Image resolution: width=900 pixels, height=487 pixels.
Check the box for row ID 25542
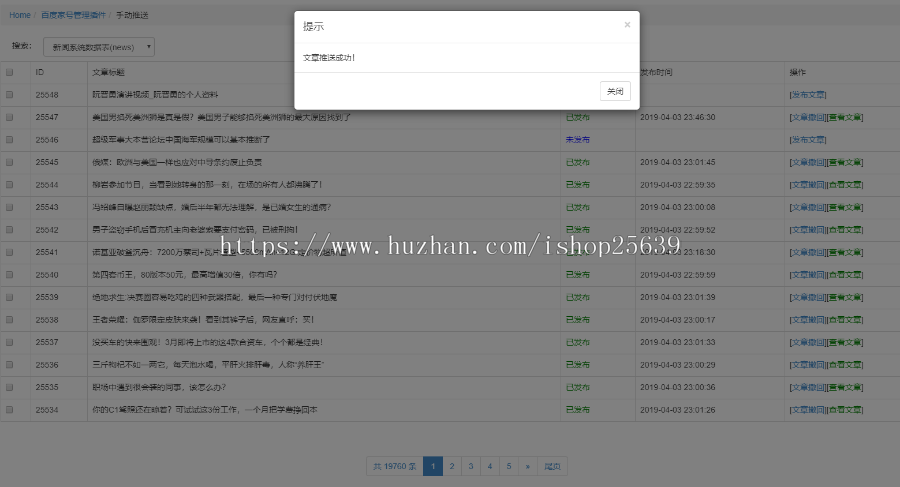click(x=10, y=230)
